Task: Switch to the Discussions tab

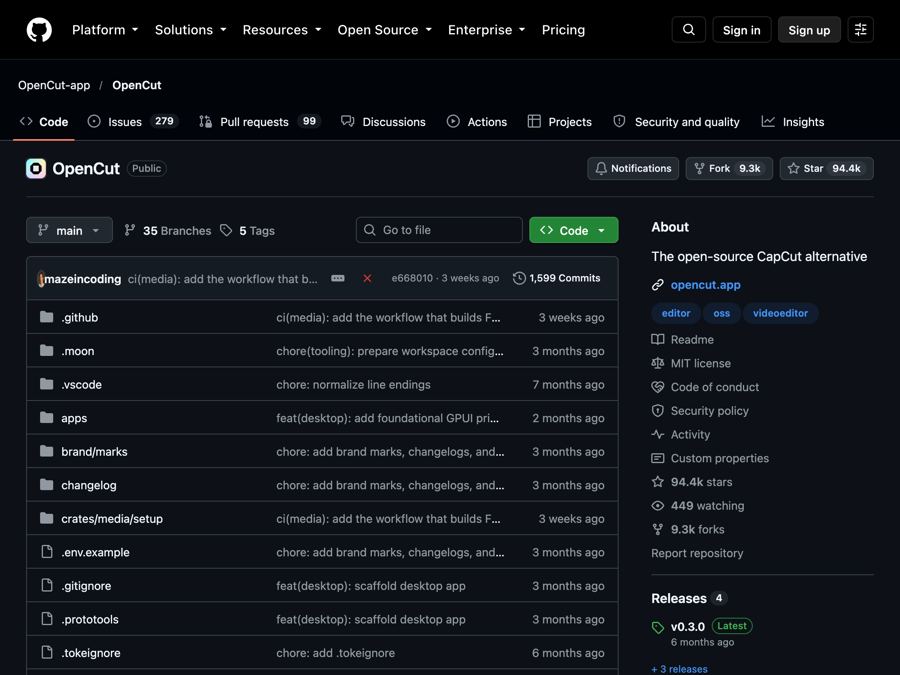Action: point(383,122)
